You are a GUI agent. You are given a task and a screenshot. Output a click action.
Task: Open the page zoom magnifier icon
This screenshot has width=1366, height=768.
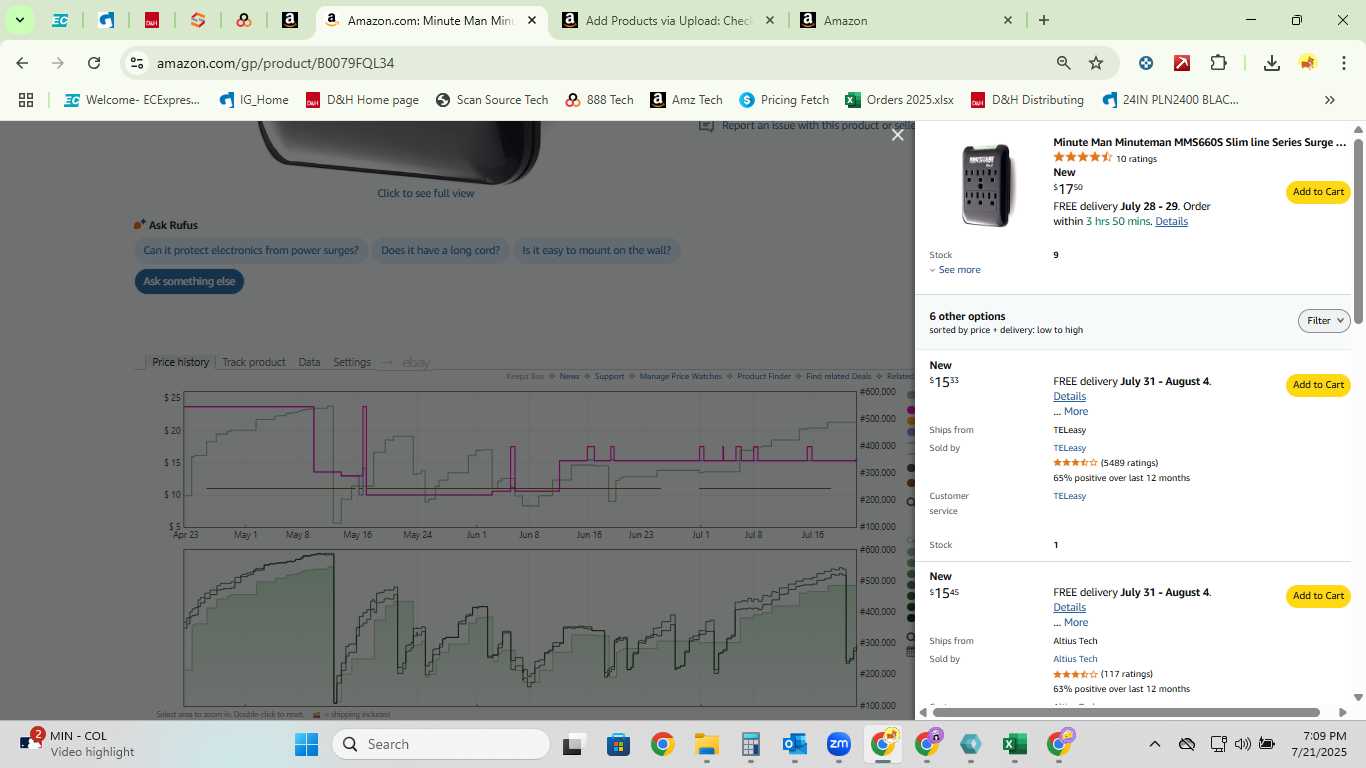[x=1064, y=63]
